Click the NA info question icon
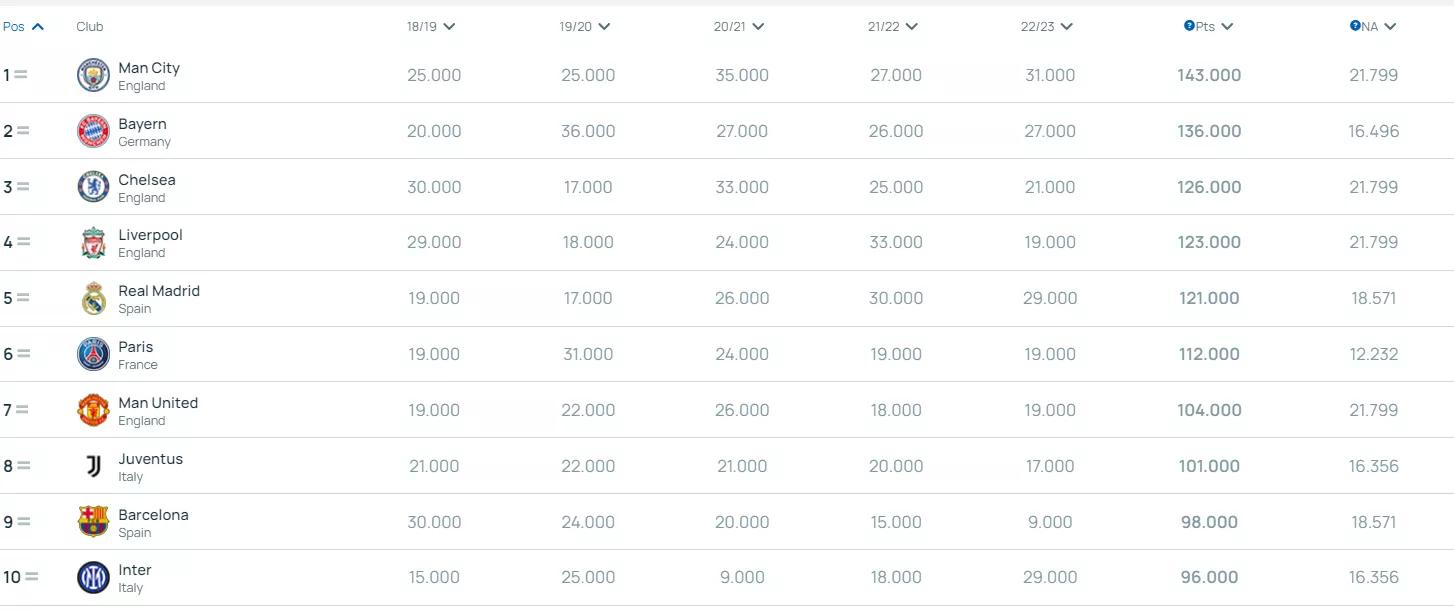This screenshot has width=1454, height=612. [x=1355, y=26]
